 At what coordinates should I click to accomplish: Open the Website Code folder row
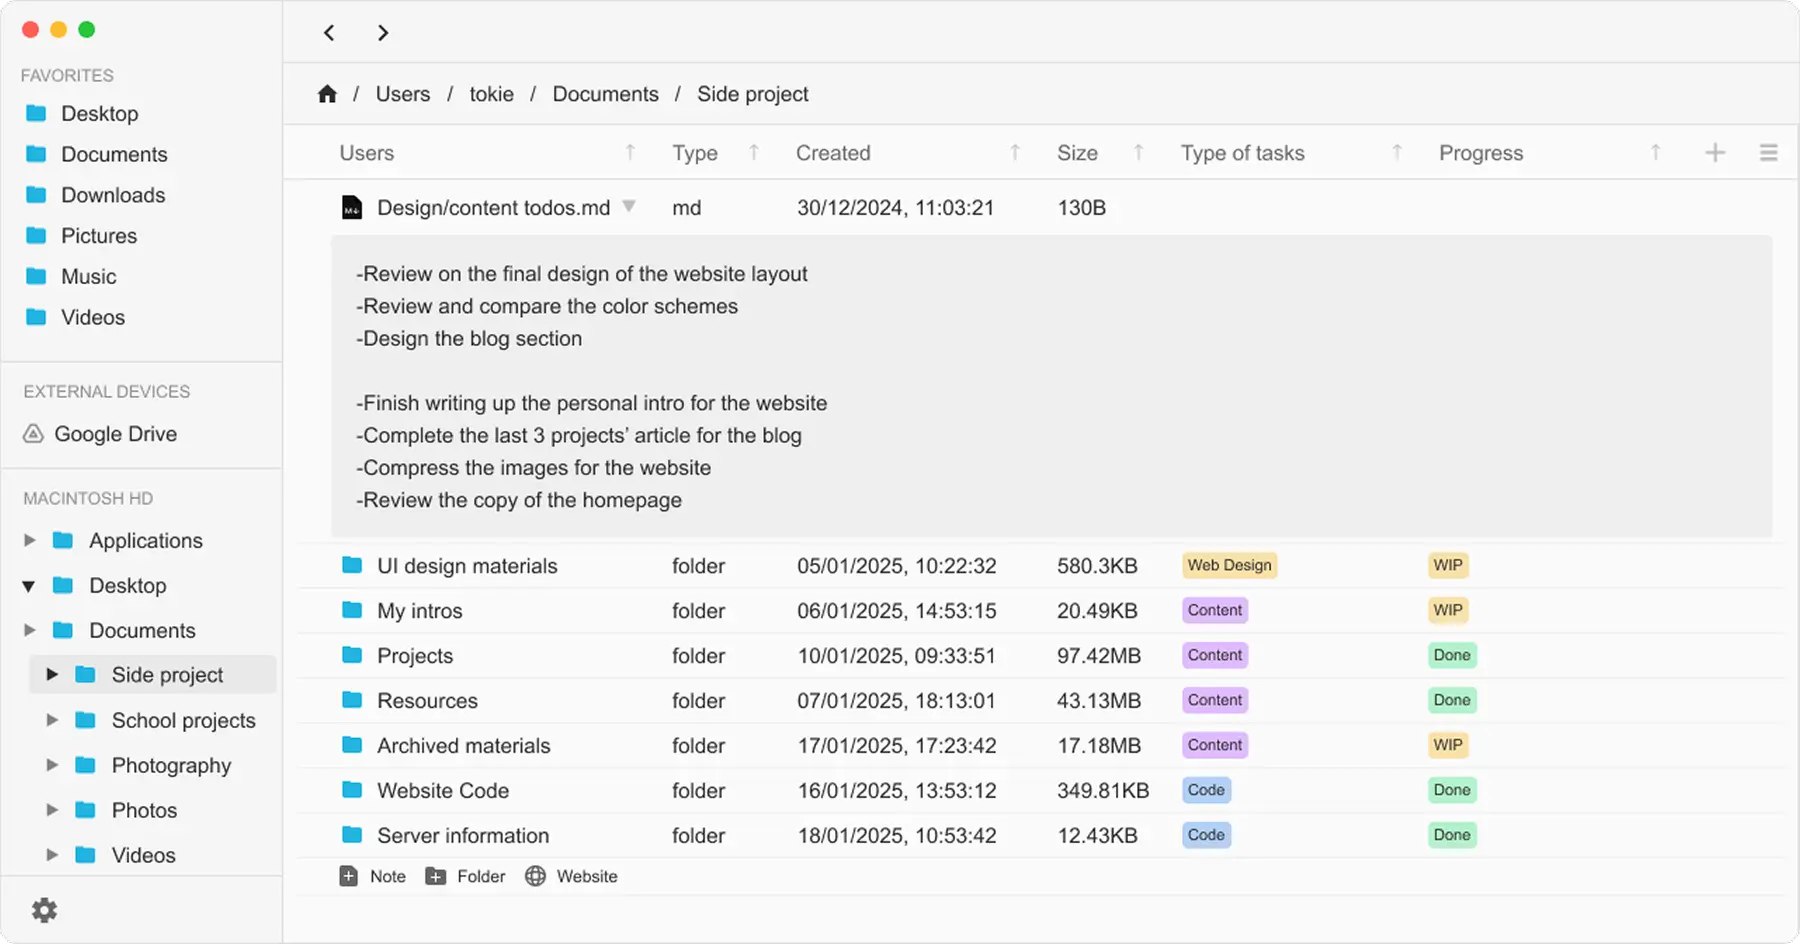click(x=443, y=790)
